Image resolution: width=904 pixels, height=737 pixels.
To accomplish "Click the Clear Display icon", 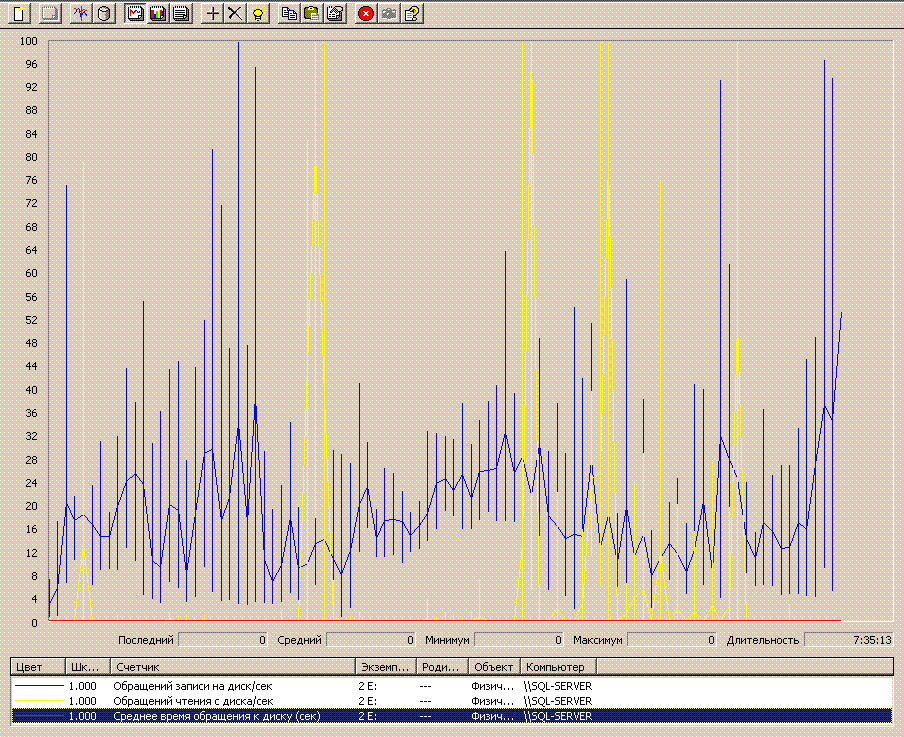I will (50, 13).
